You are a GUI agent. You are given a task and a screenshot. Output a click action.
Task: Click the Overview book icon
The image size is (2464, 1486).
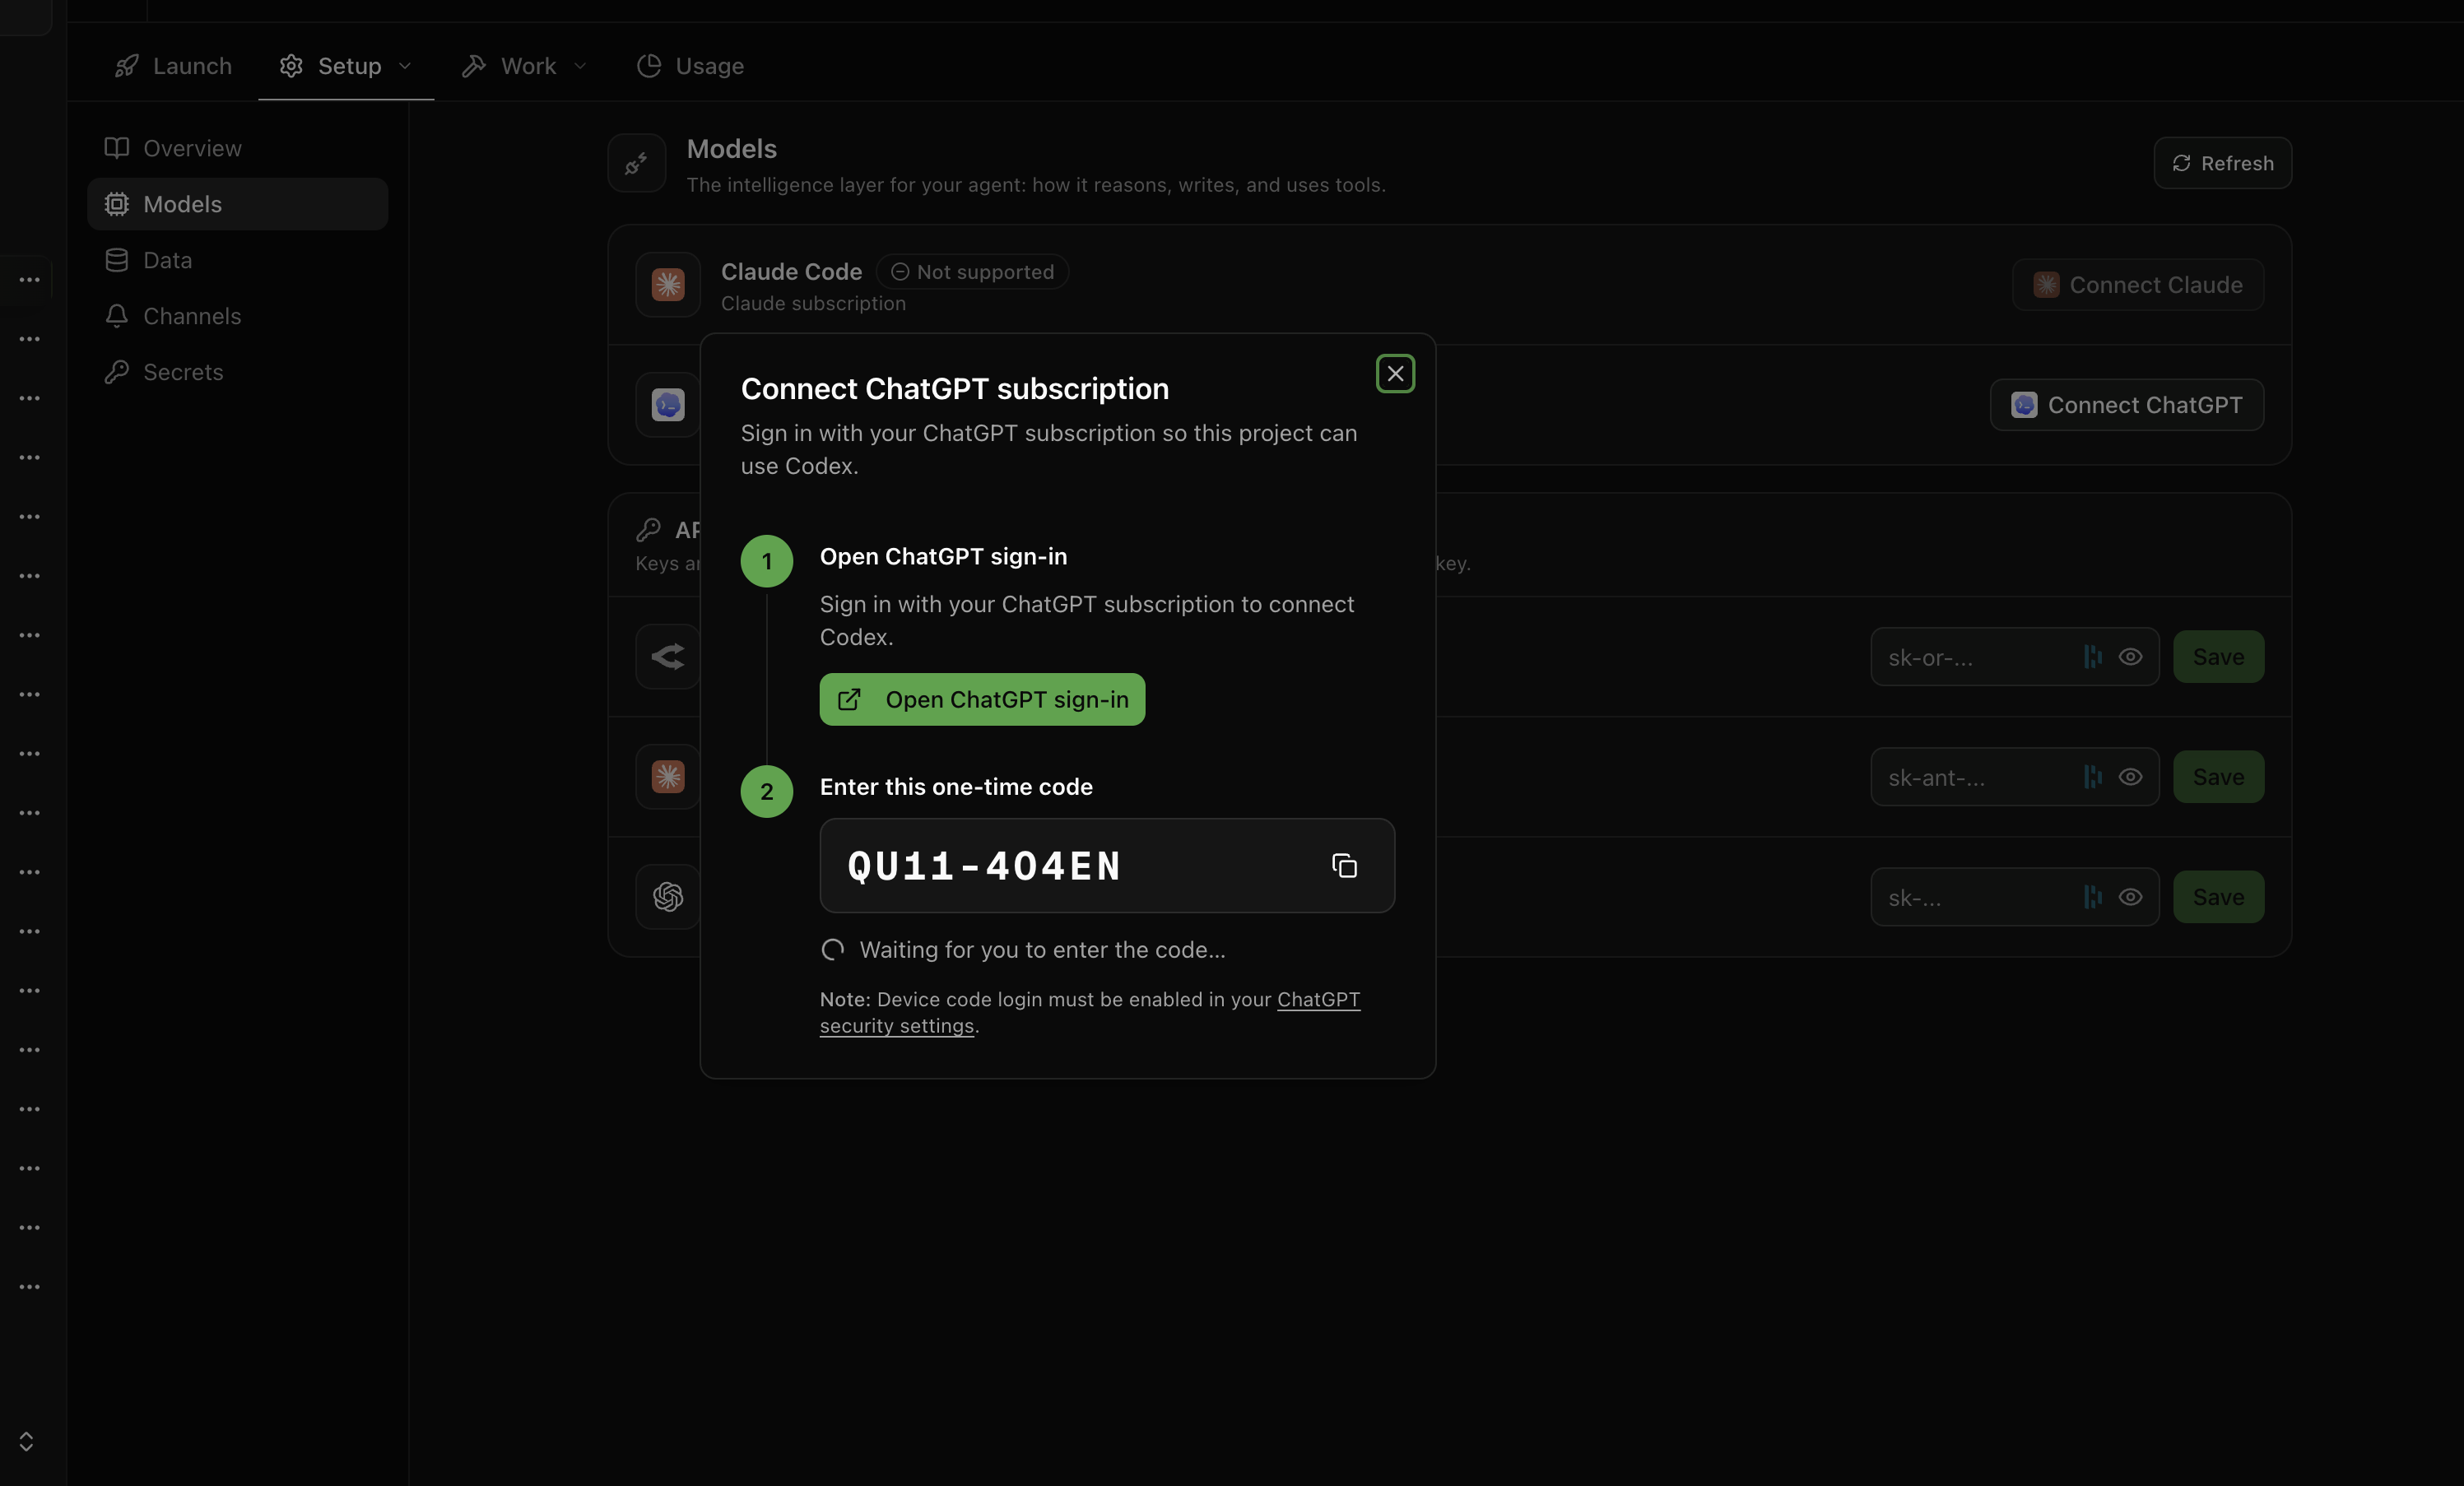117,148
